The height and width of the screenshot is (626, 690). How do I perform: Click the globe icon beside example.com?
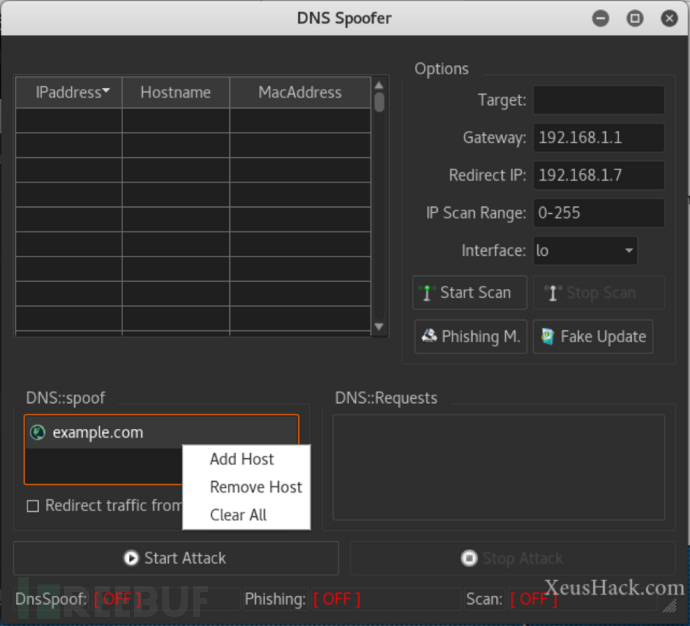point(38,432)
